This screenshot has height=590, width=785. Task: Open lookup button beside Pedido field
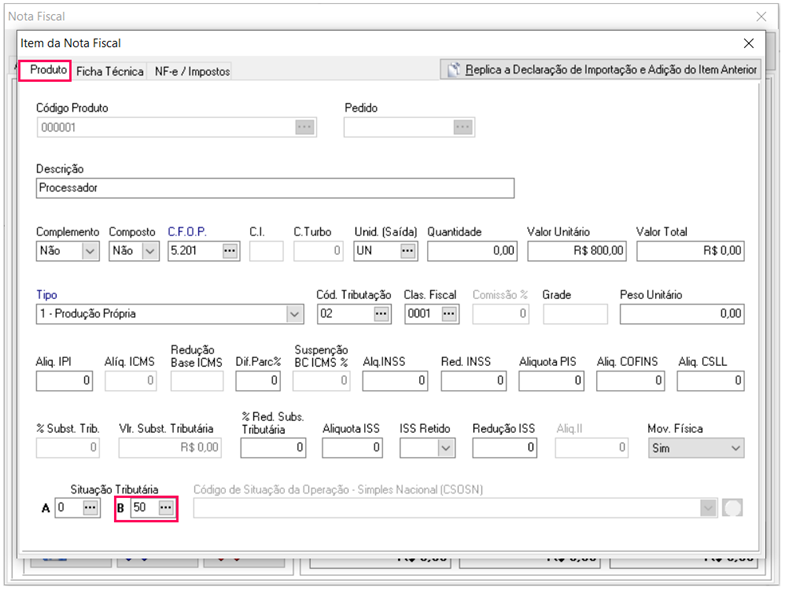pyautogui.click(x=462, y=127)
